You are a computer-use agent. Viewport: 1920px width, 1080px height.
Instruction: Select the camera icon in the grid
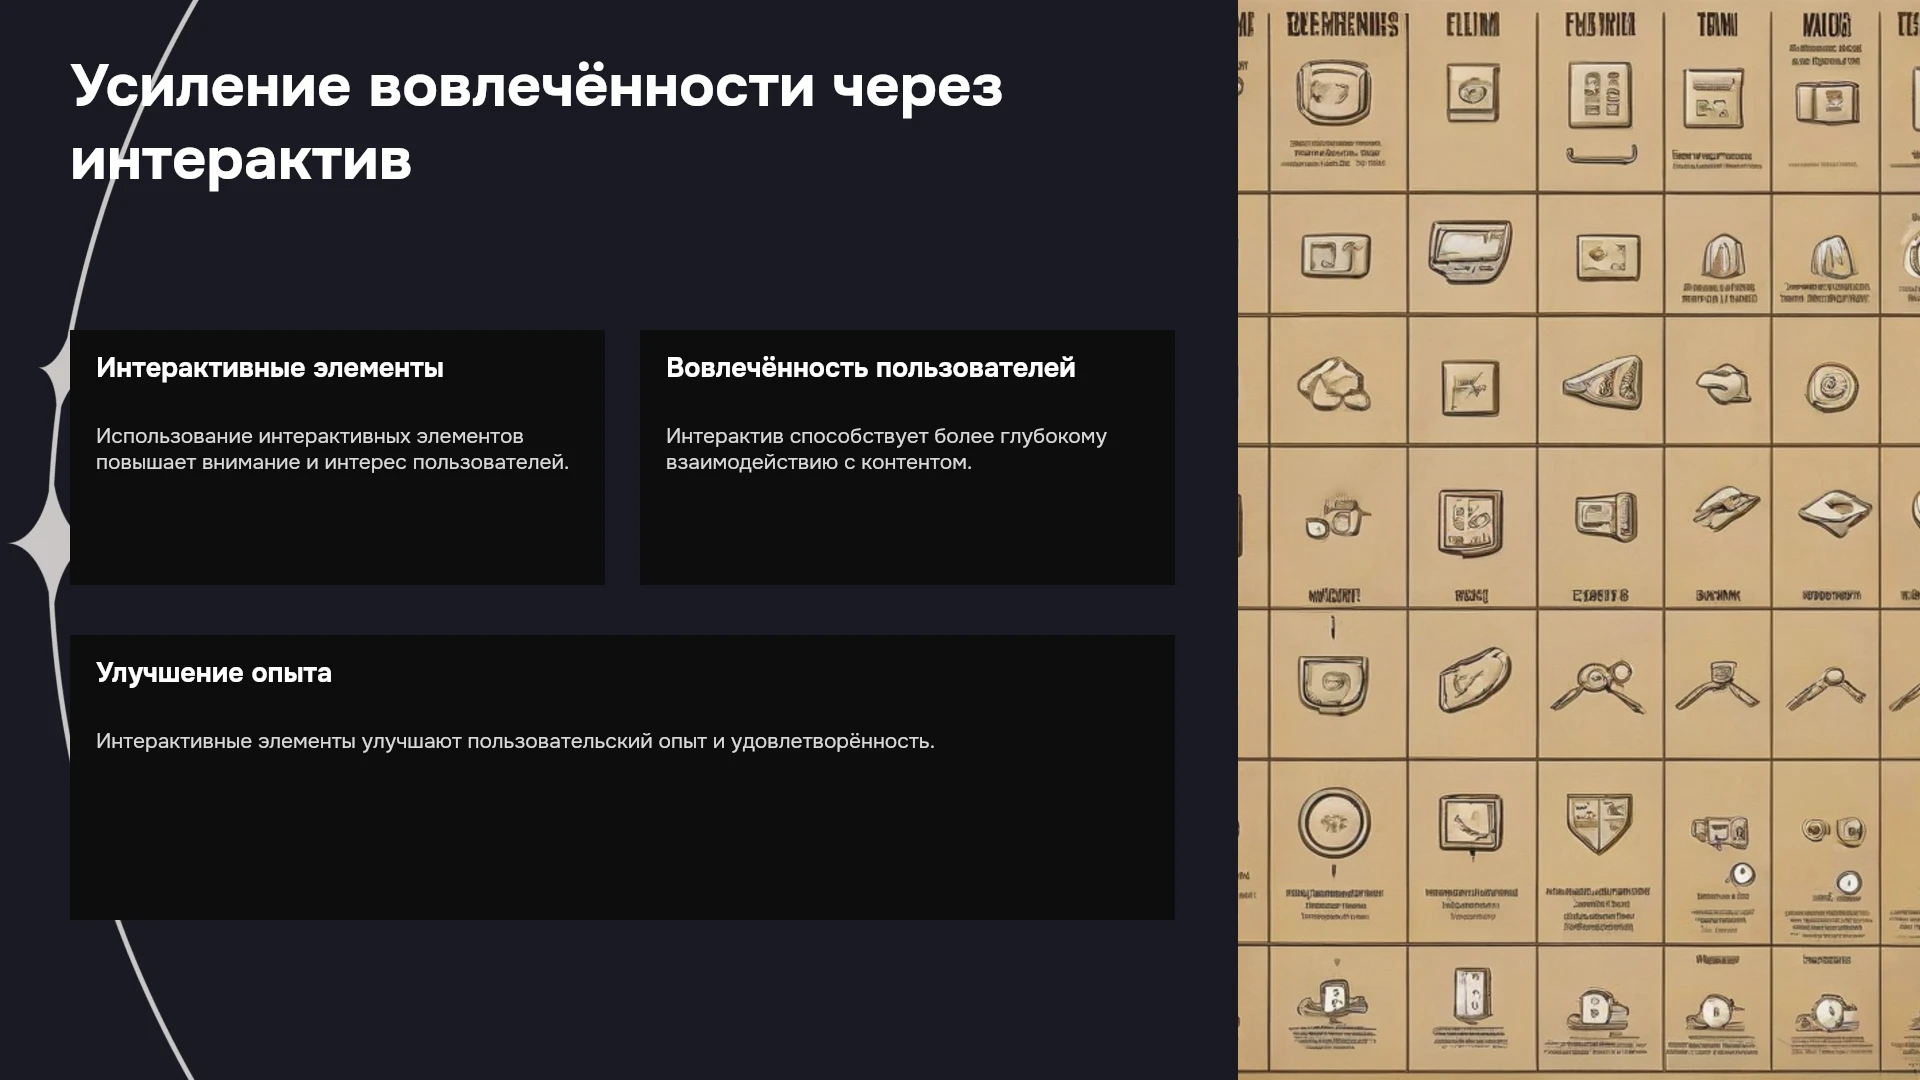click(x=1336, y=517)
